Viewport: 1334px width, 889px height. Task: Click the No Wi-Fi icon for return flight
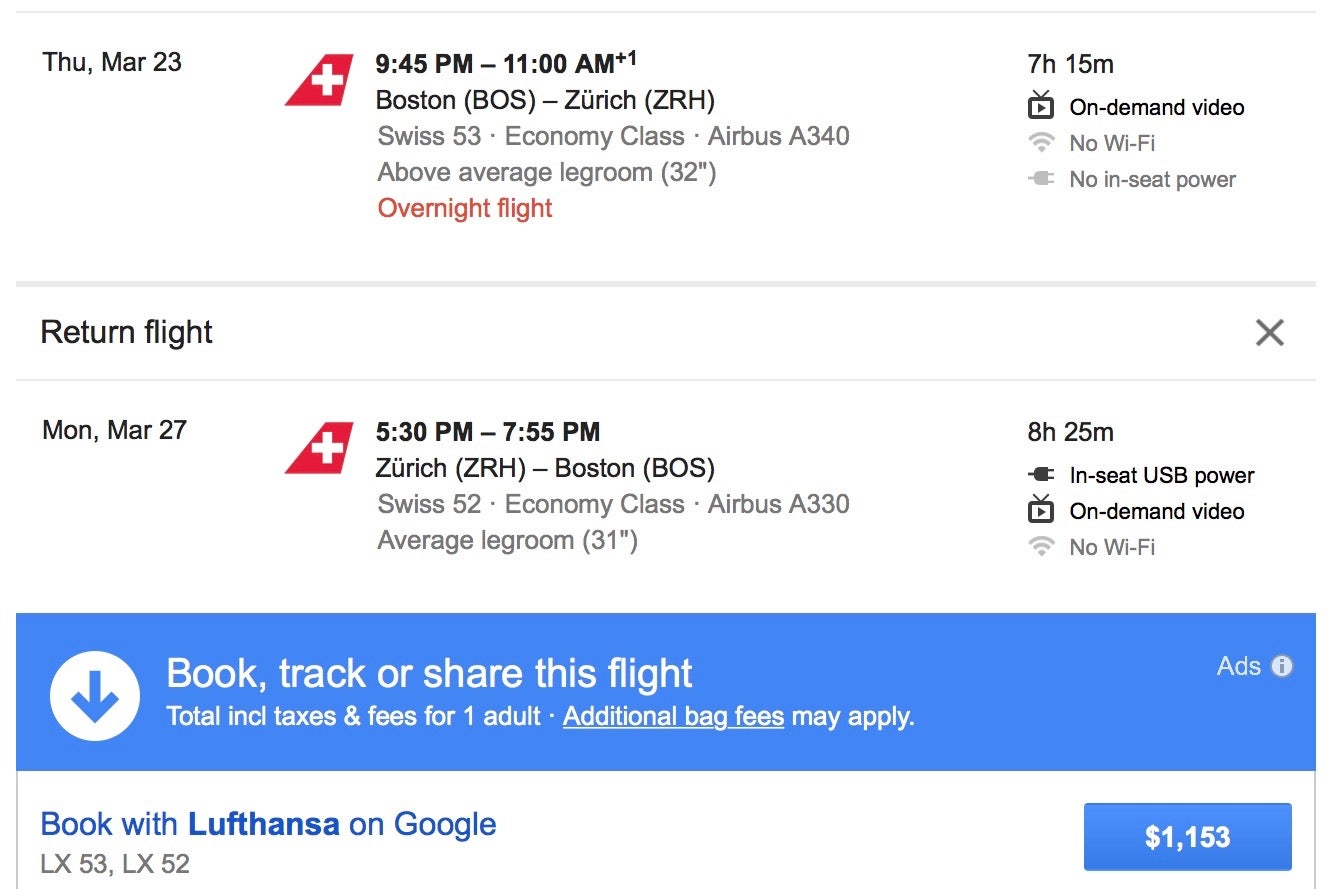pyautogui.click(x=1041, y=547)
